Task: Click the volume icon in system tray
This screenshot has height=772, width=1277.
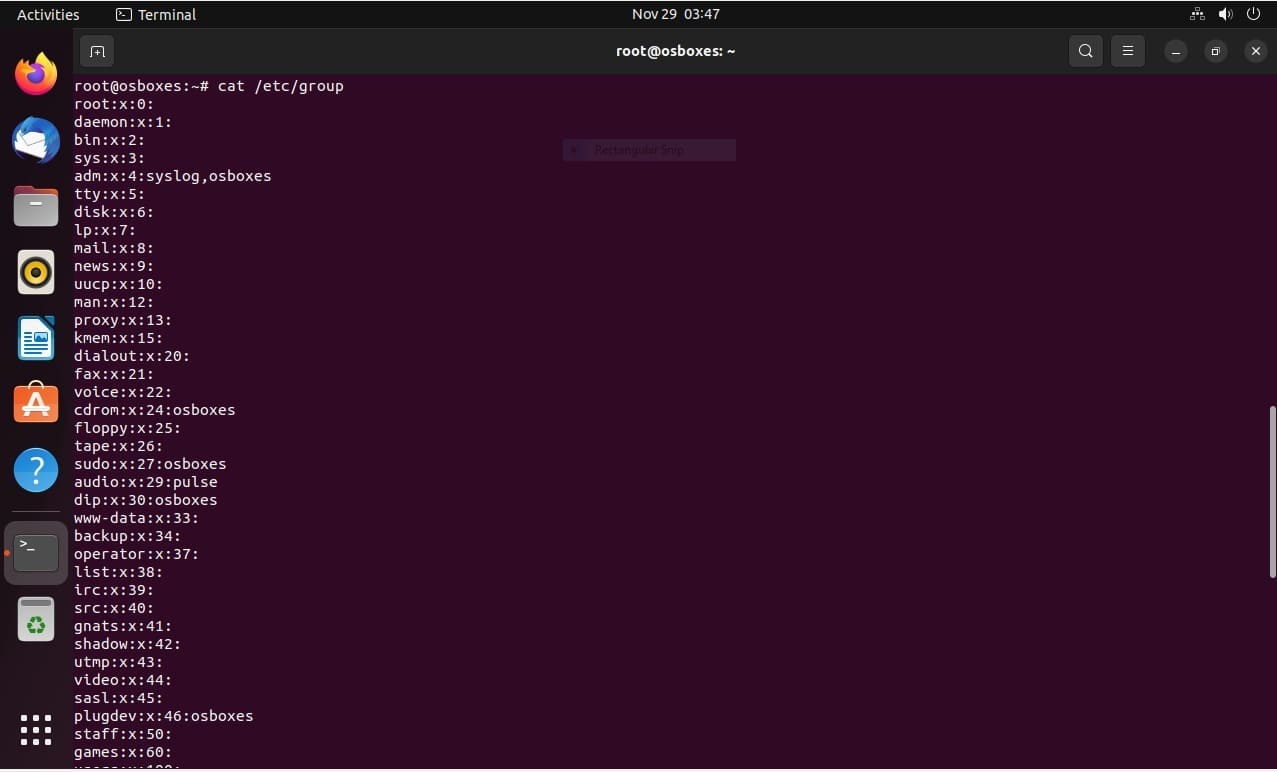Action: point(1225,14)
